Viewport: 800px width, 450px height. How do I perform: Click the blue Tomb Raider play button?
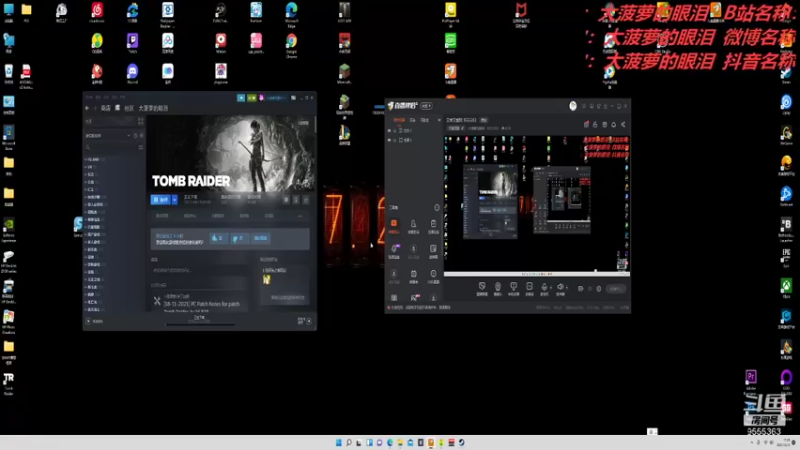point(161,199)
